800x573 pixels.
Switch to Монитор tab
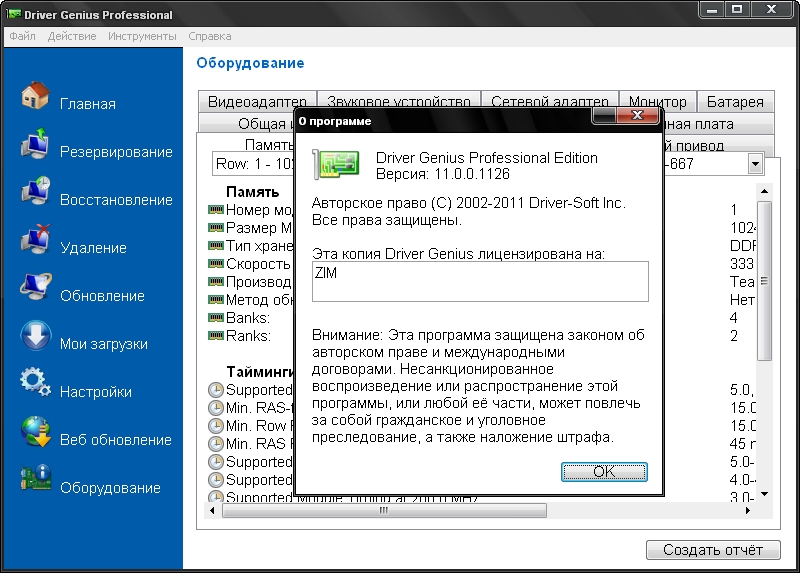pos(658,102)
